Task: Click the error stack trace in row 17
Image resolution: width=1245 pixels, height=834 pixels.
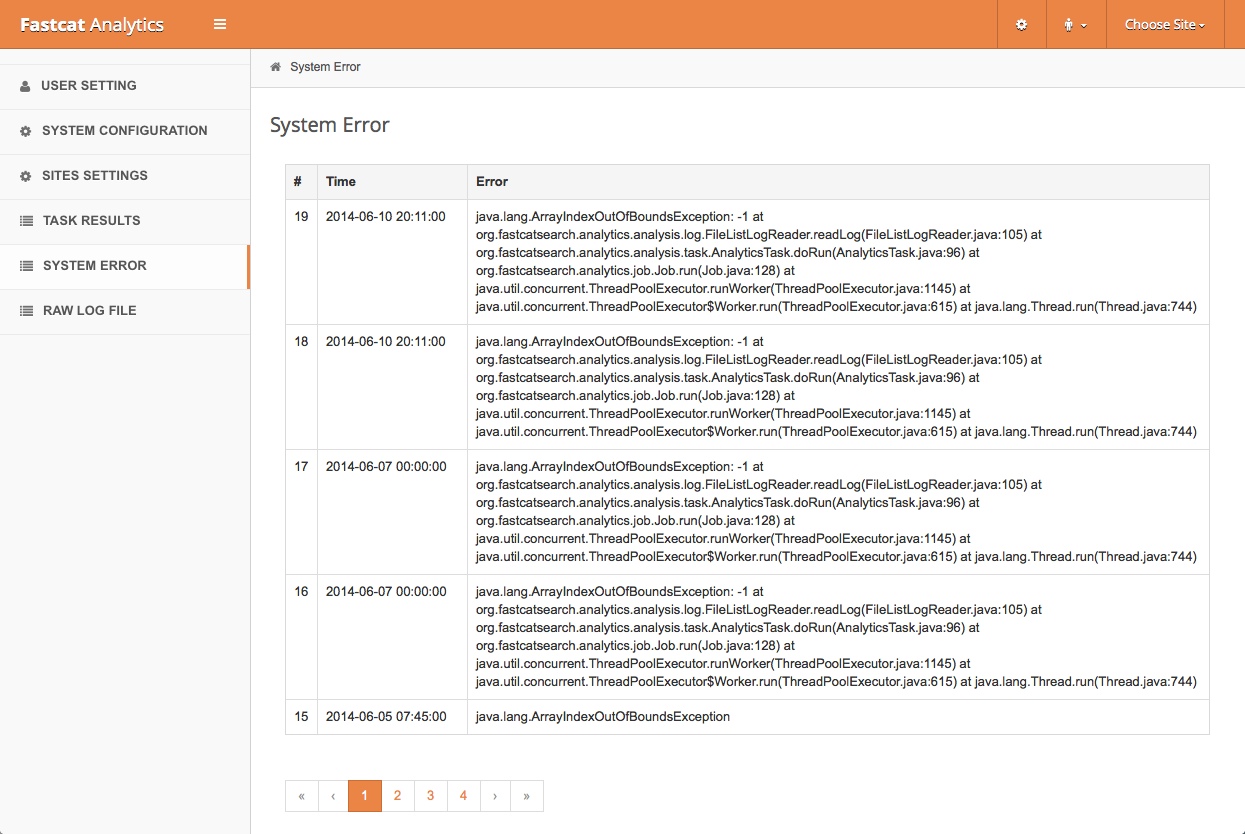Action: point(836,511)
